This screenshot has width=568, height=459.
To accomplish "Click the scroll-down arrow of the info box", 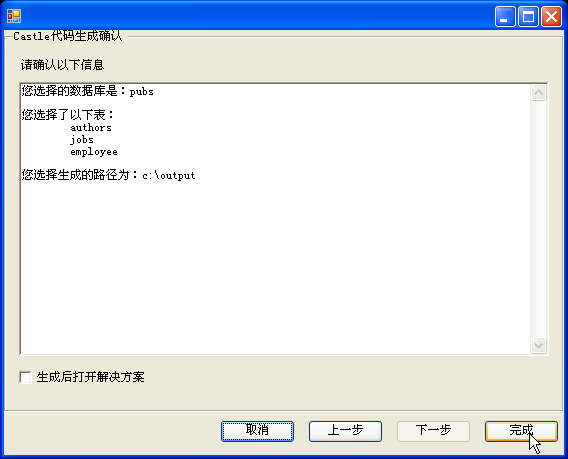I will coord(538,345).
